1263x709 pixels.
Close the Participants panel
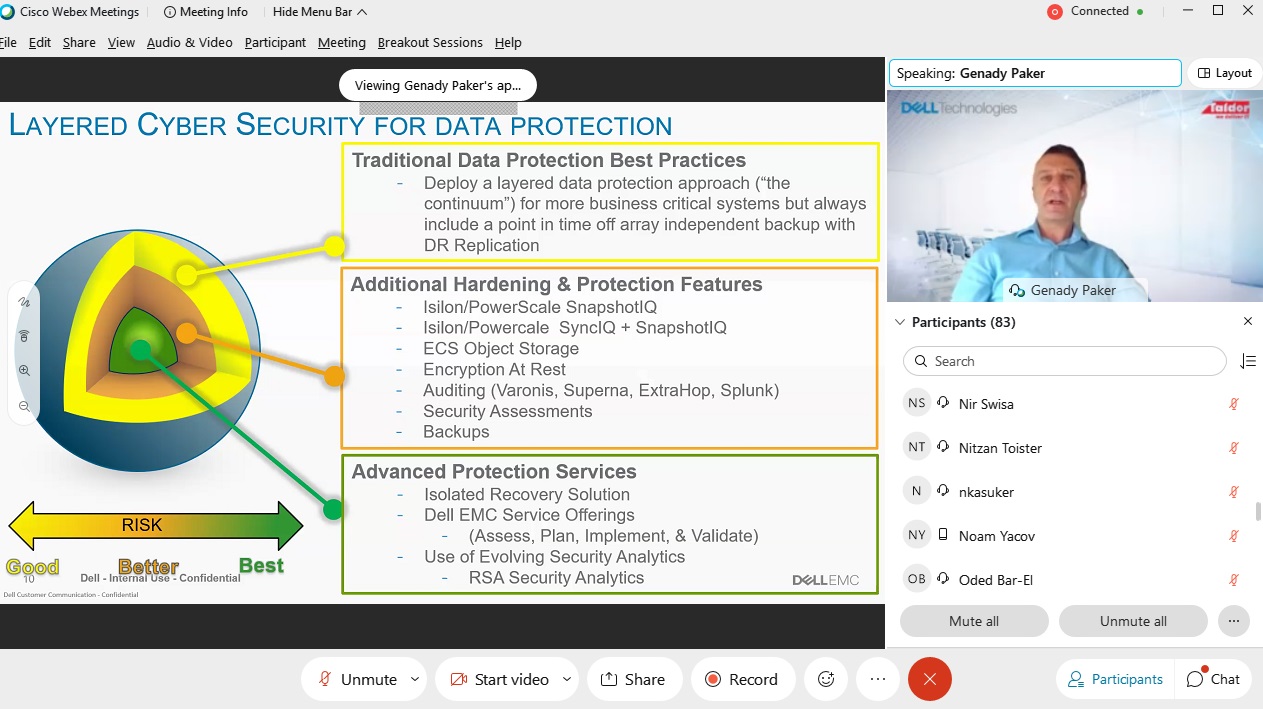coord(1247,322)
